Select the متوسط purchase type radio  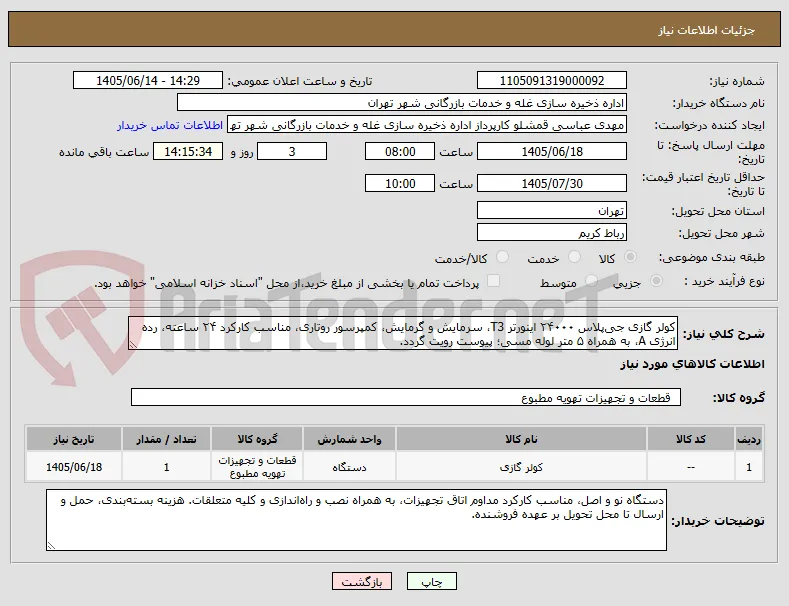pos(591,281)
